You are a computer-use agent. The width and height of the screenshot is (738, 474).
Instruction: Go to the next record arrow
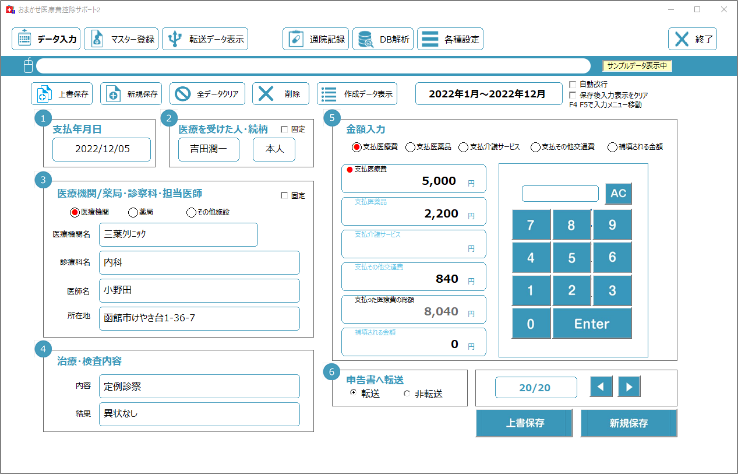tap(629, 386)
